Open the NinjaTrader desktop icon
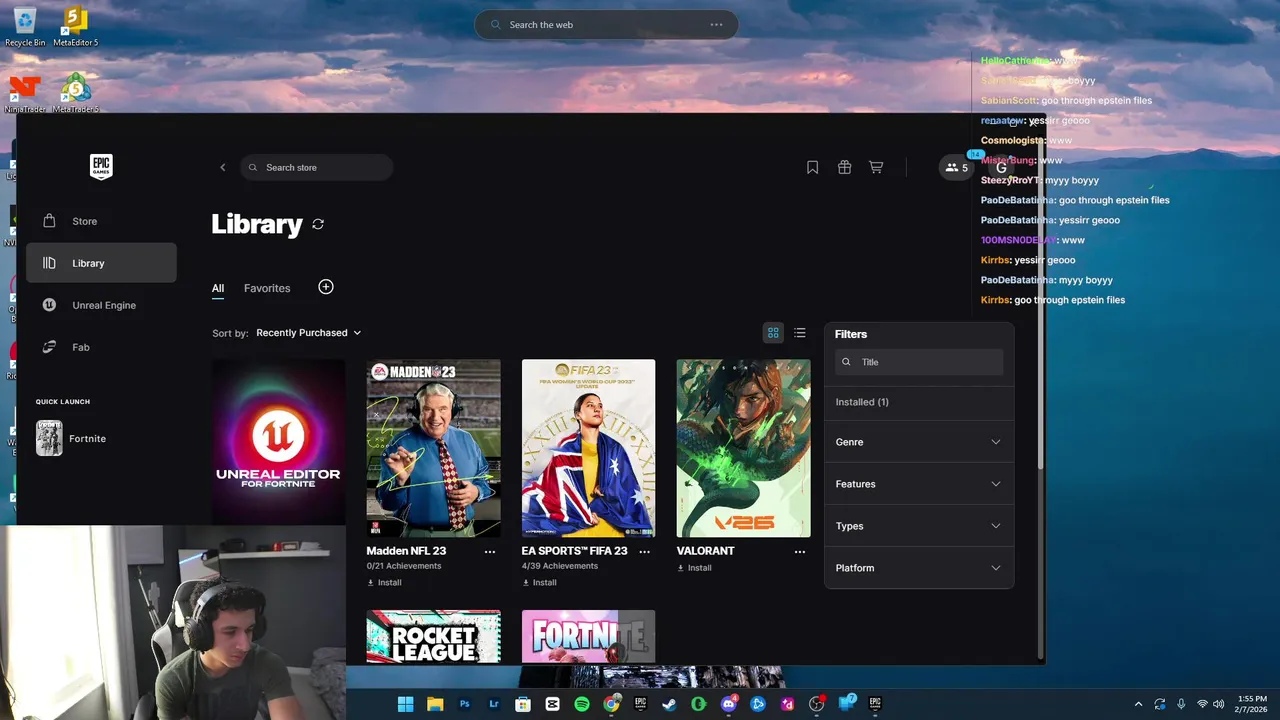 [25, 94]
